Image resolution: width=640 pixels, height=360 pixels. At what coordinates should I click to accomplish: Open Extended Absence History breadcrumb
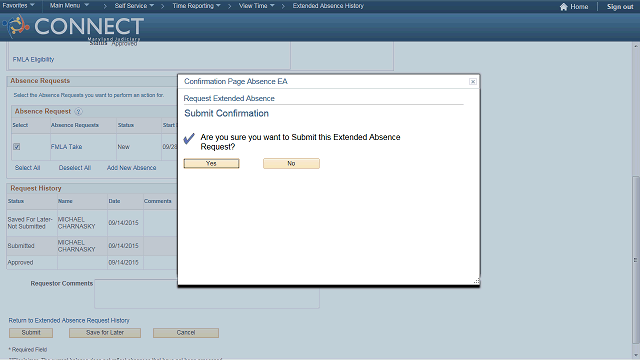click(x=328, y=6)
